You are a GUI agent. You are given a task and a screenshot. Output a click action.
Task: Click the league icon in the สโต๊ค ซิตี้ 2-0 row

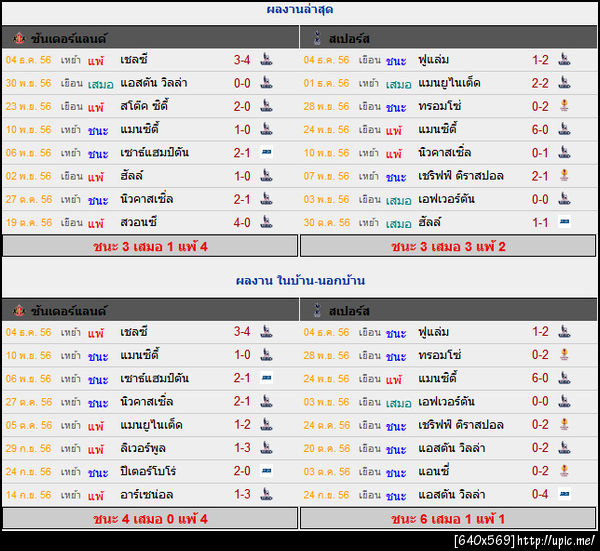tap(266, 106)
